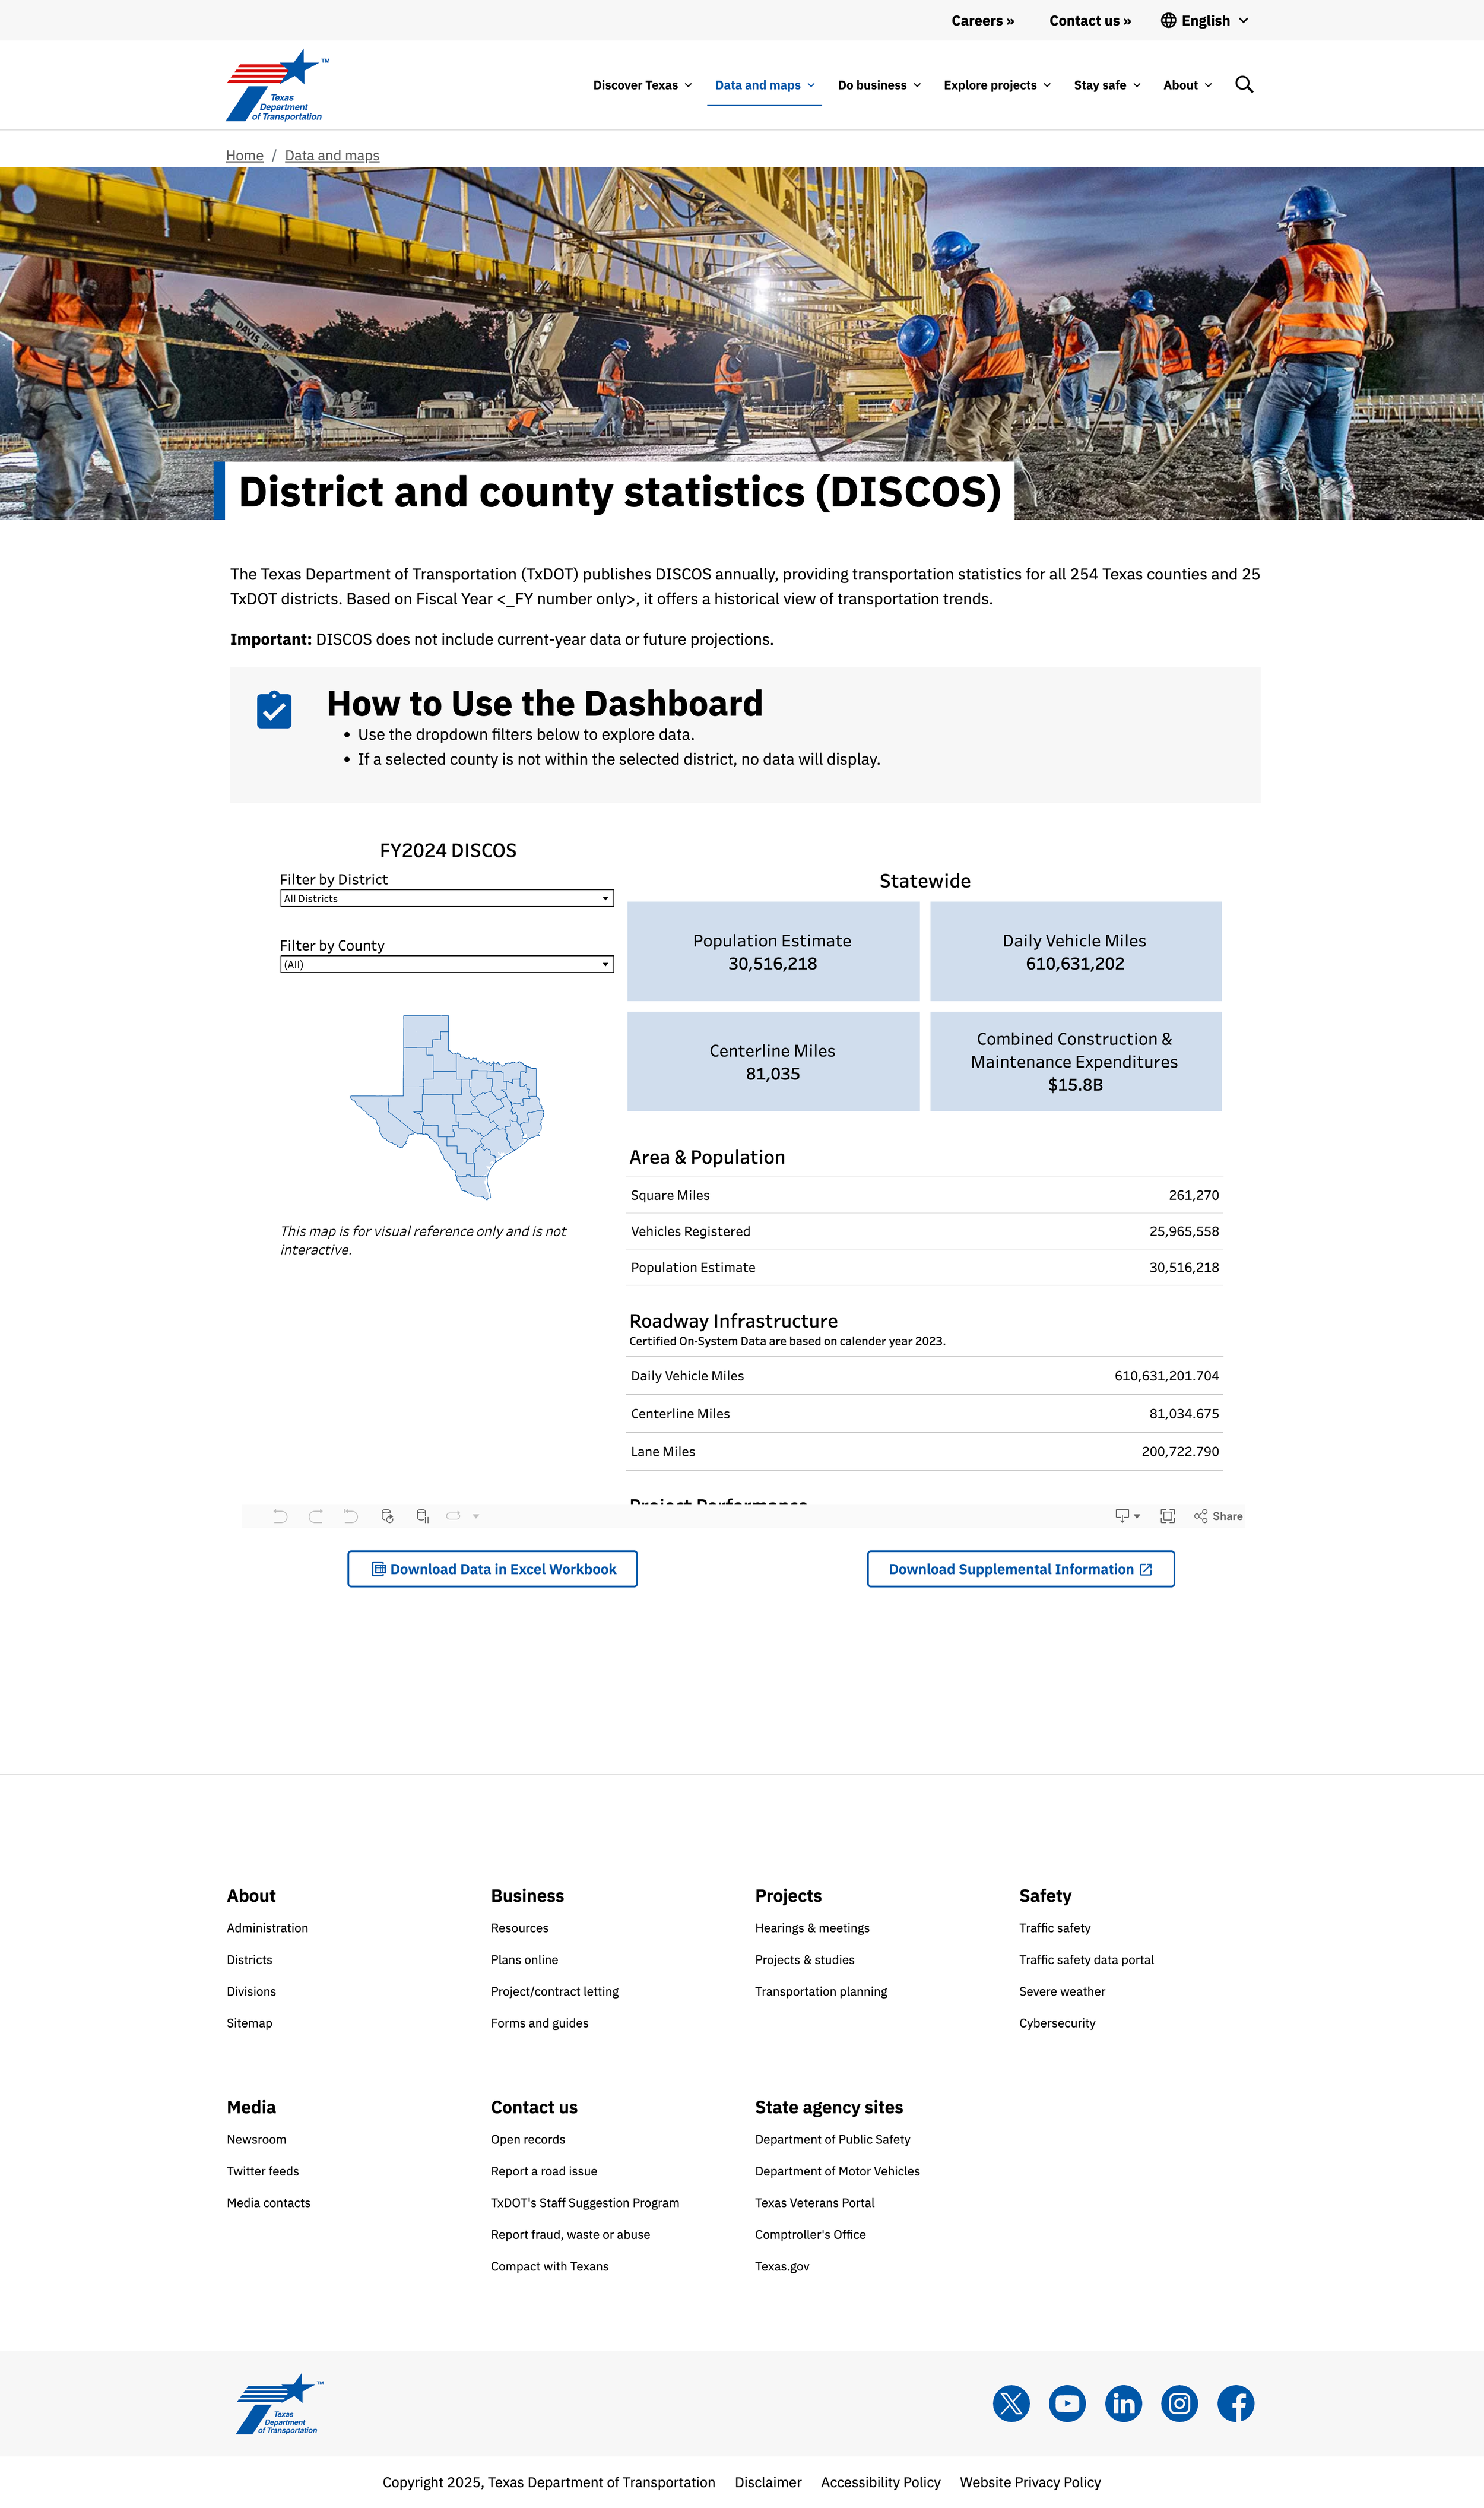Click Download Data in Excel Workbook

click(x=492, y=1569)
